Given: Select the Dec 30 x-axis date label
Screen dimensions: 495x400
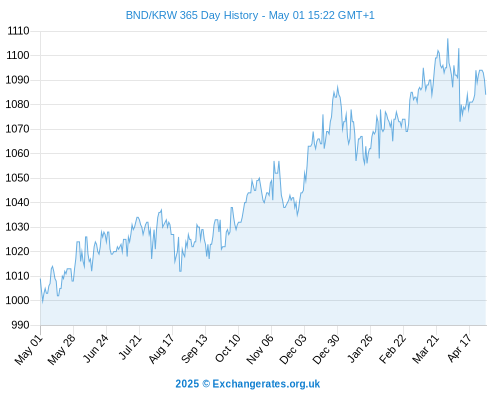Looking at the screenshot, I should pyautogui.click(x=326, y=349).
